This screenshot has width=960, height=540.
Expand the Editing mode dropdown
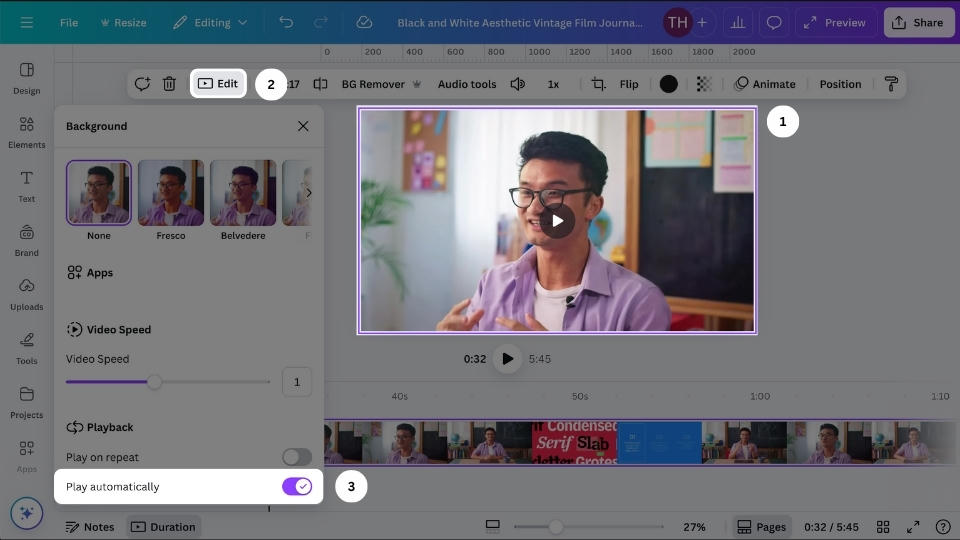[210, 22]
